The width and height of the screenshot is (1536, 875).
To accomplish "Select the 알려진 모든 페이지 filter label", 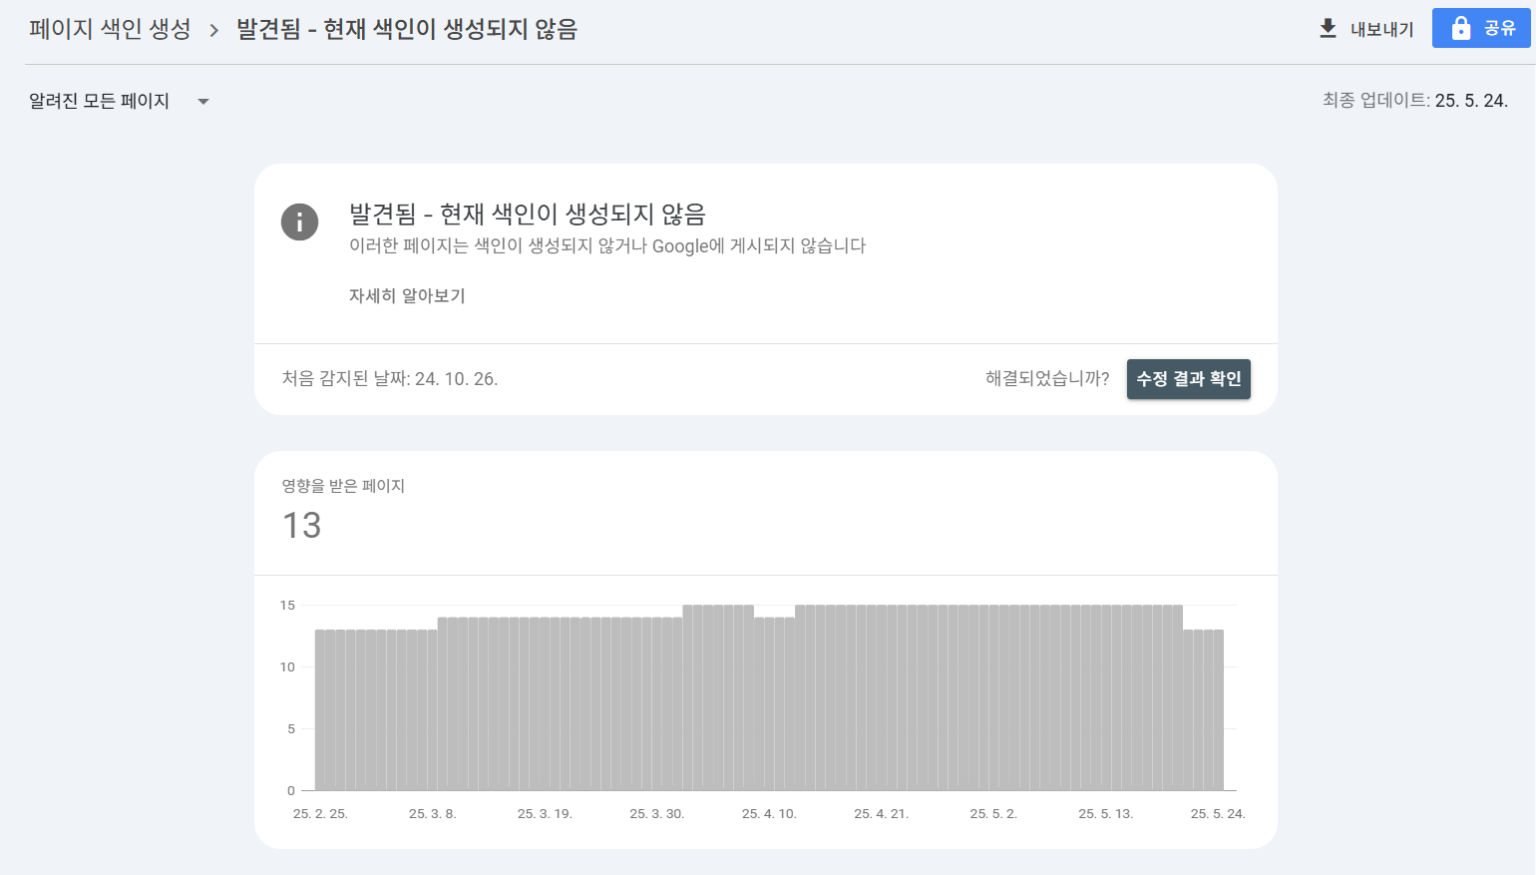I will click(x=99, y=101).
